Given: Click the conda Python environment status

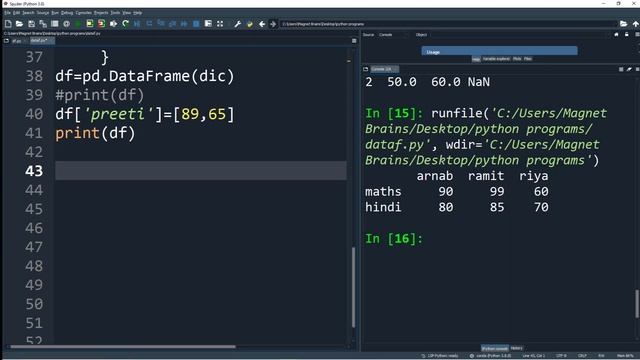Looking at the screenshot, I should [x=490, y=356].
